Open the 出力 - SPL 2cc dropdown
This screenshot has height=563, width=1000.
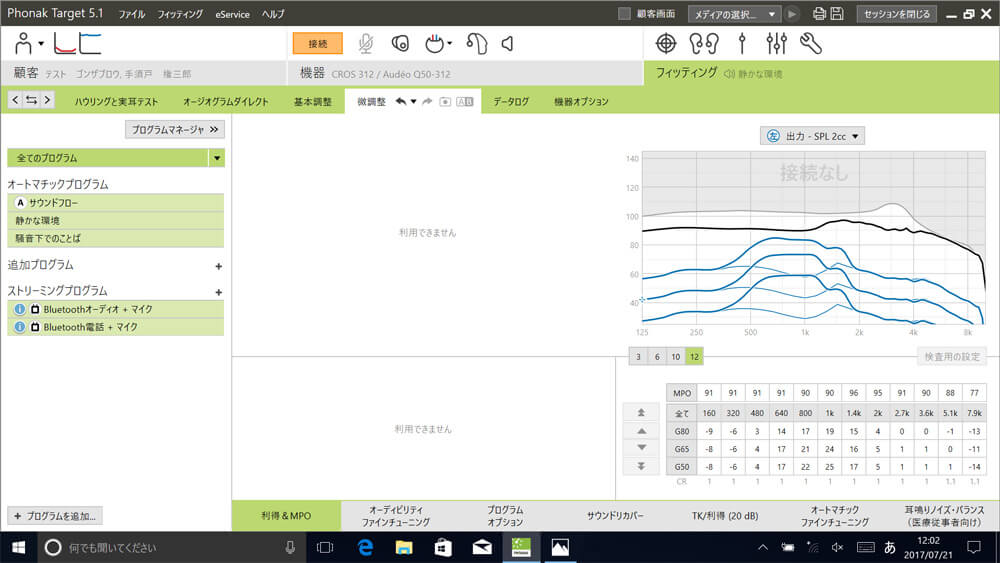[812, 136]
